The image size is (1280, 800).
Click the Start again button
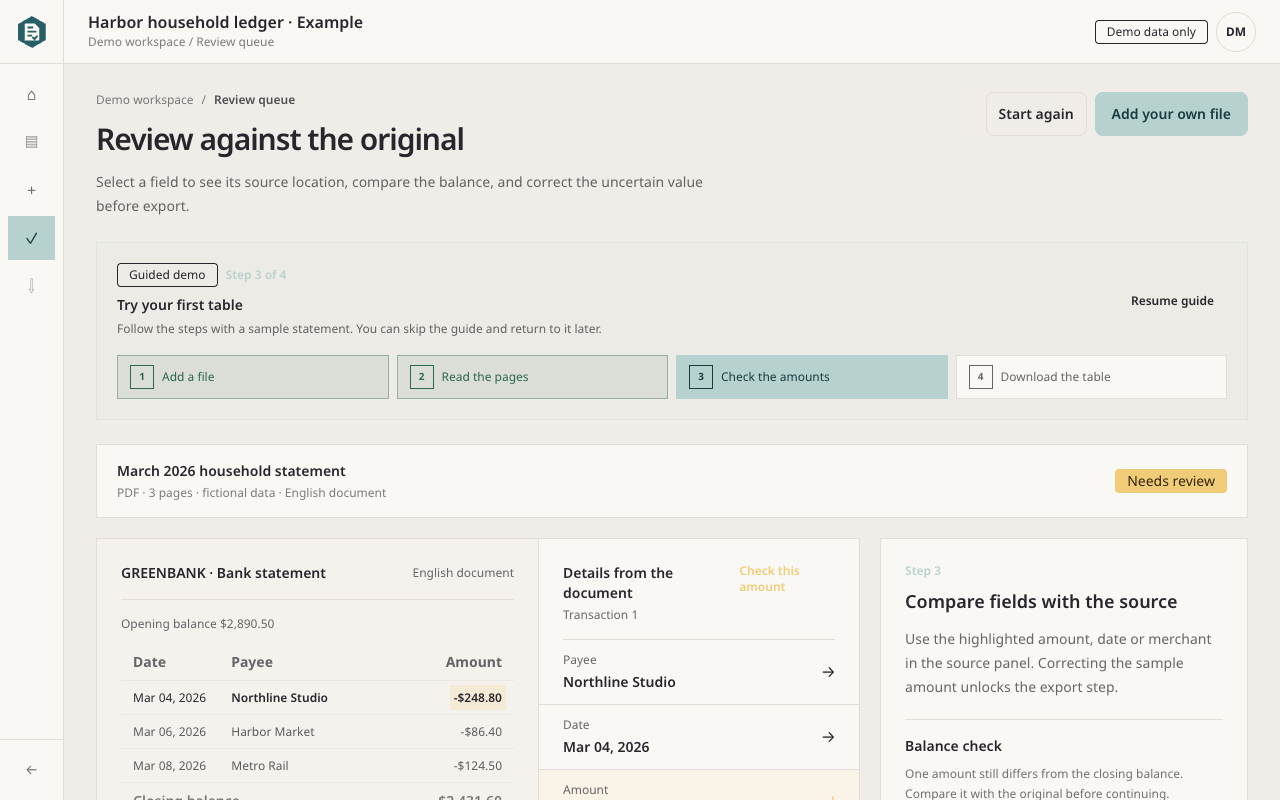(1036, 114)
